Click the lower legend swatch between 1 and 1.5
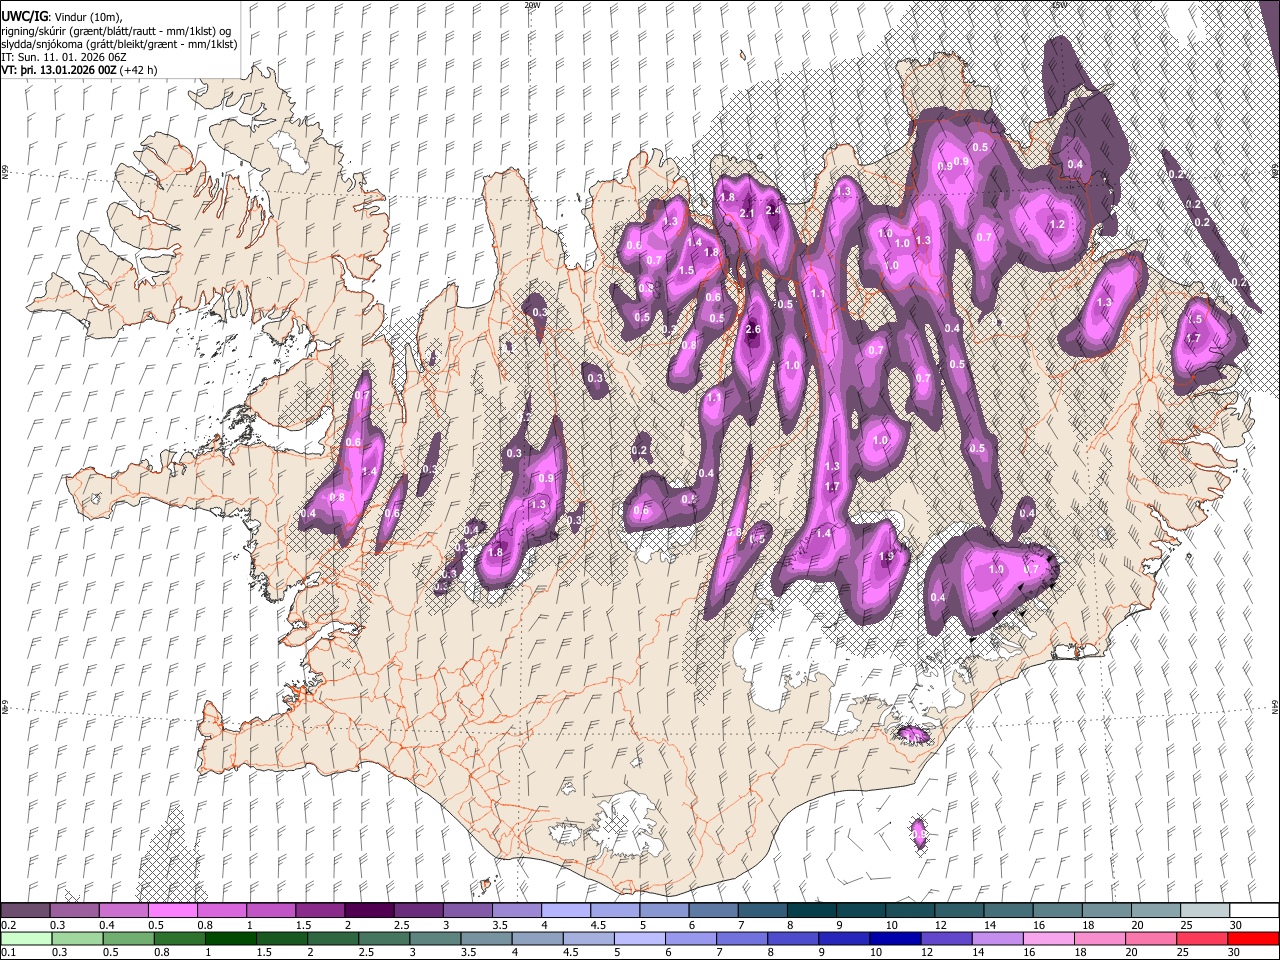 click(x=231, y=938)
